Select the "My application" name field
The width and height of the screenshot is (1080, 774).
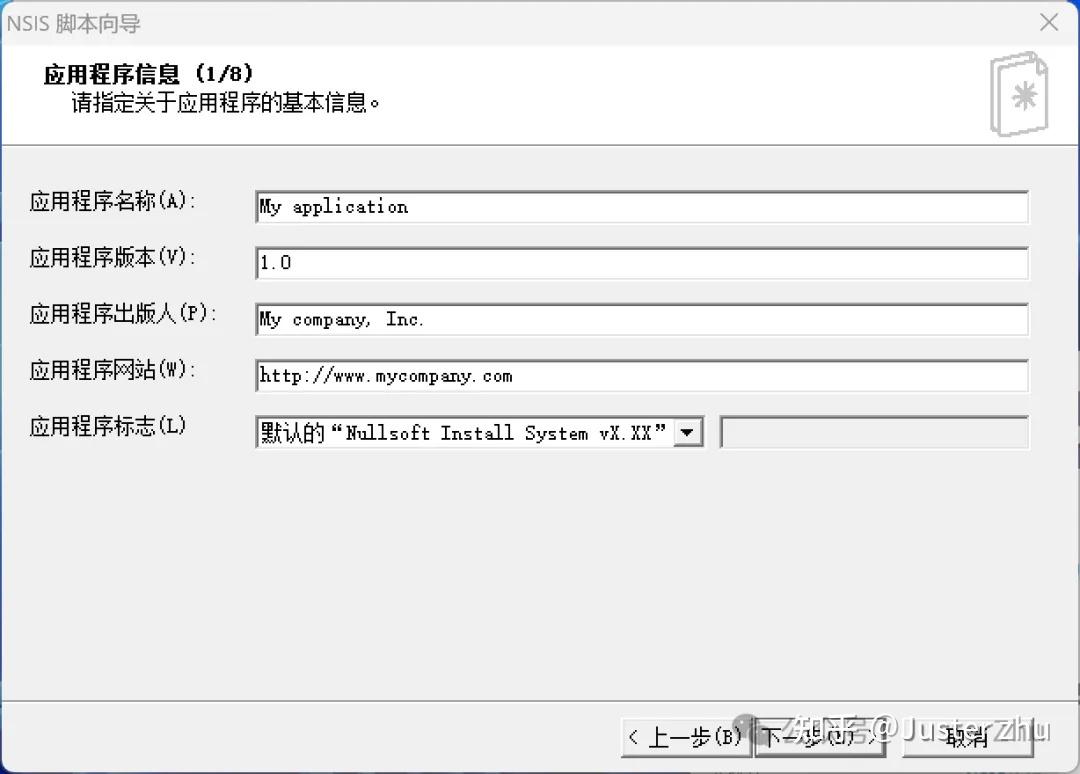640,207
